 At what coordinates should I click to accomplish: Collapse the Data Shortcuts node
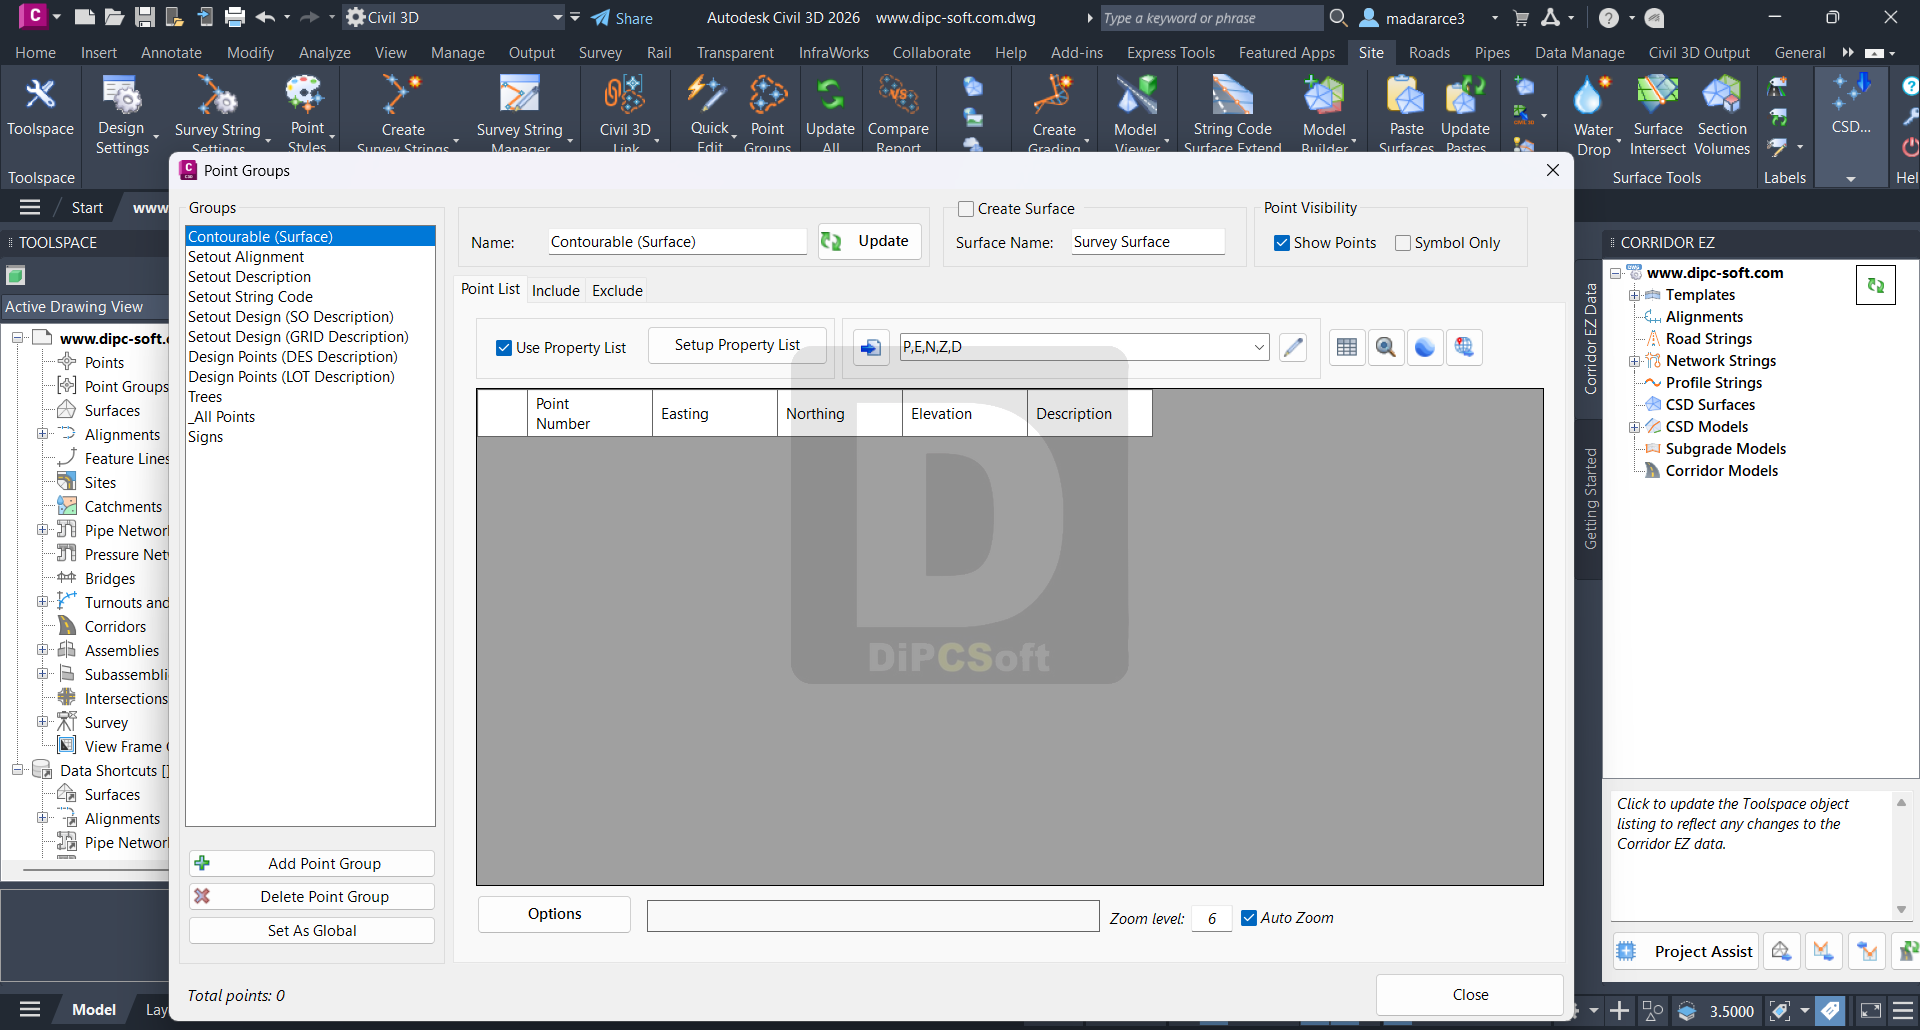click(17, 770)
